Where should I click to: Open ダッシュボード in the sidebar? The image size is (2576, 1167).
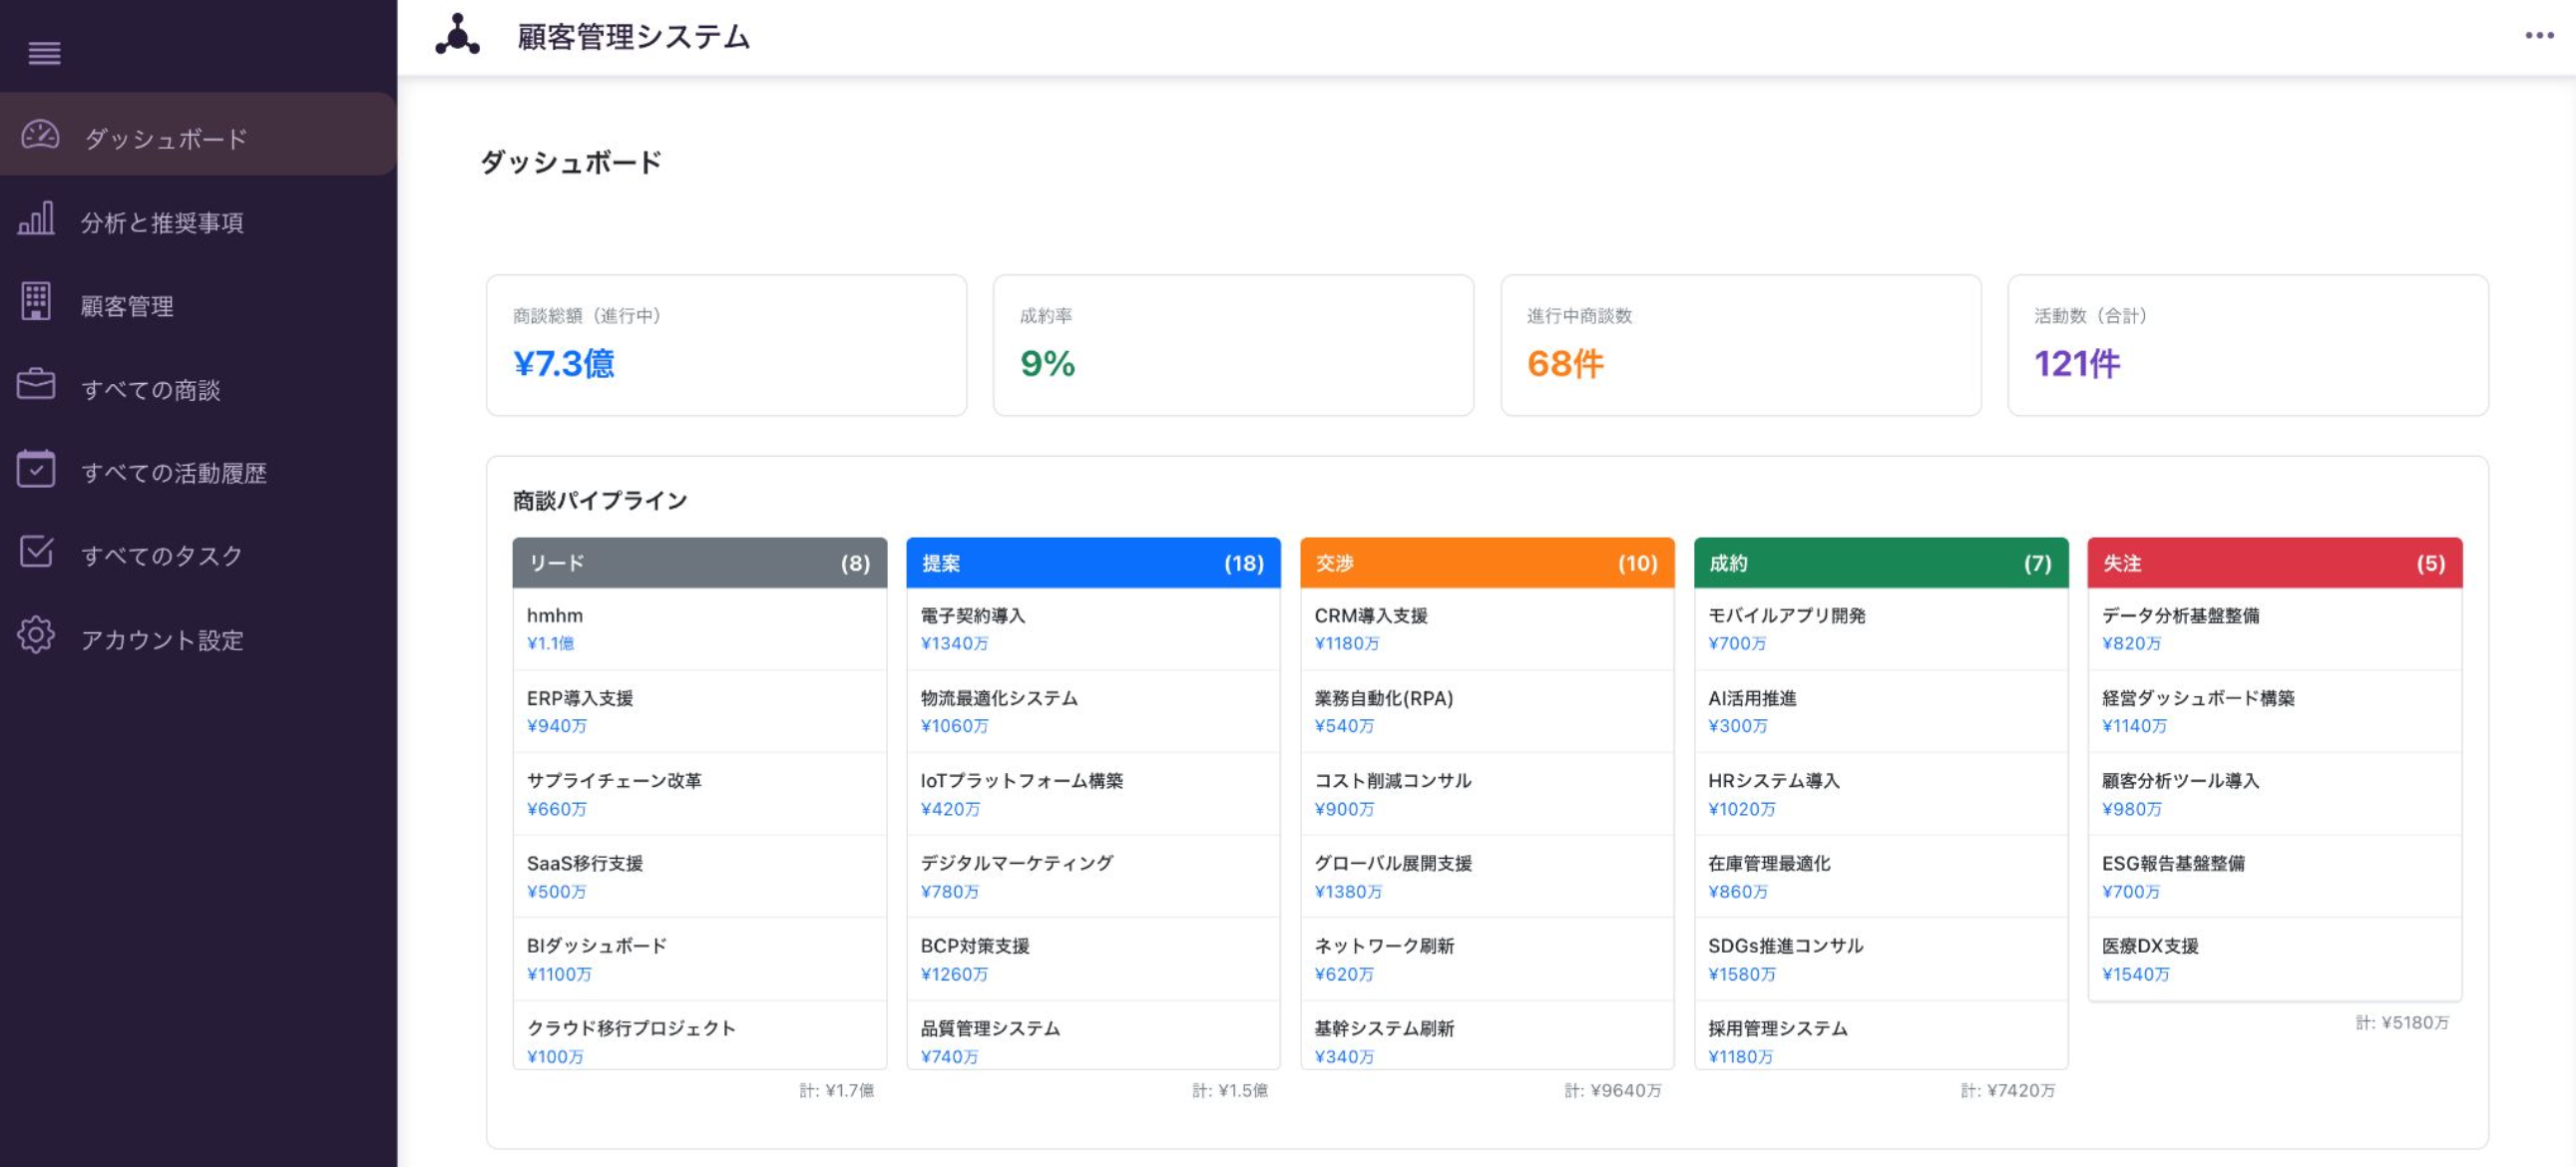pyautogui.click(x=198, y=135)
